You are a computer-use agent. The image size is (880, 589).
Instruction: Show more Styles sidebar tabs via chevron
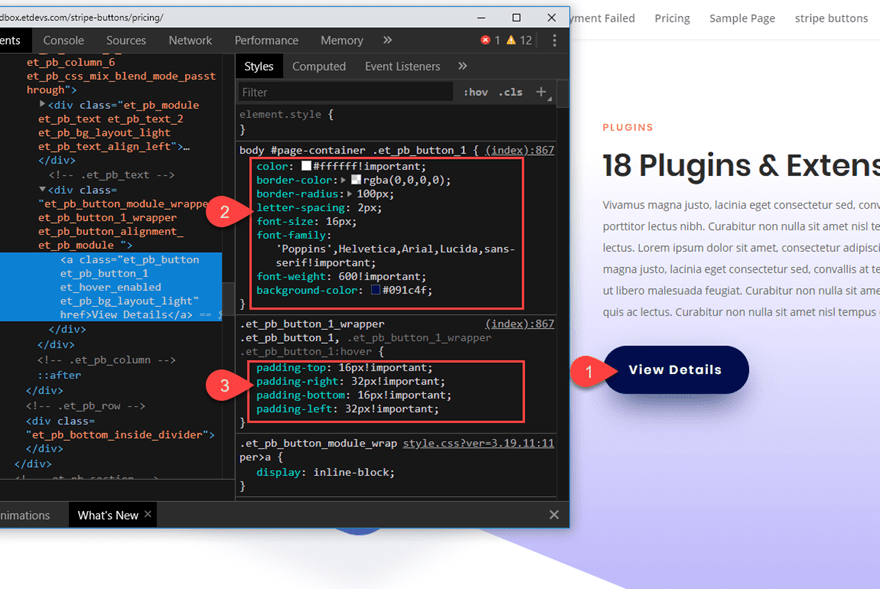(x=462, y=66)
